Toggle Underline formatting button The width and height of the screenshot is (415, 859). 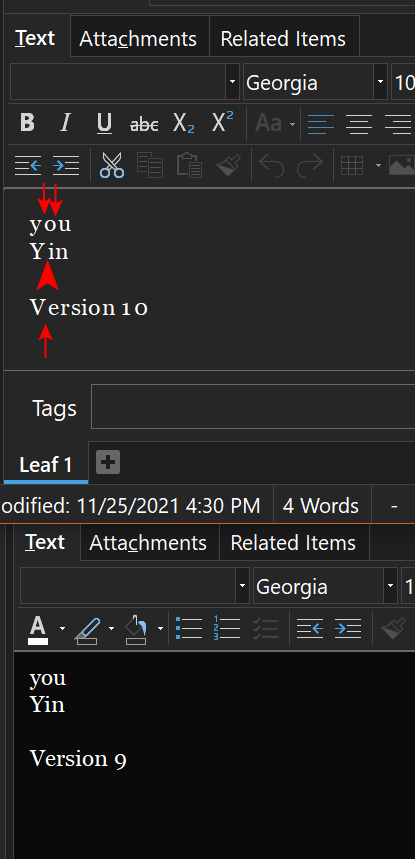point(104,123)
